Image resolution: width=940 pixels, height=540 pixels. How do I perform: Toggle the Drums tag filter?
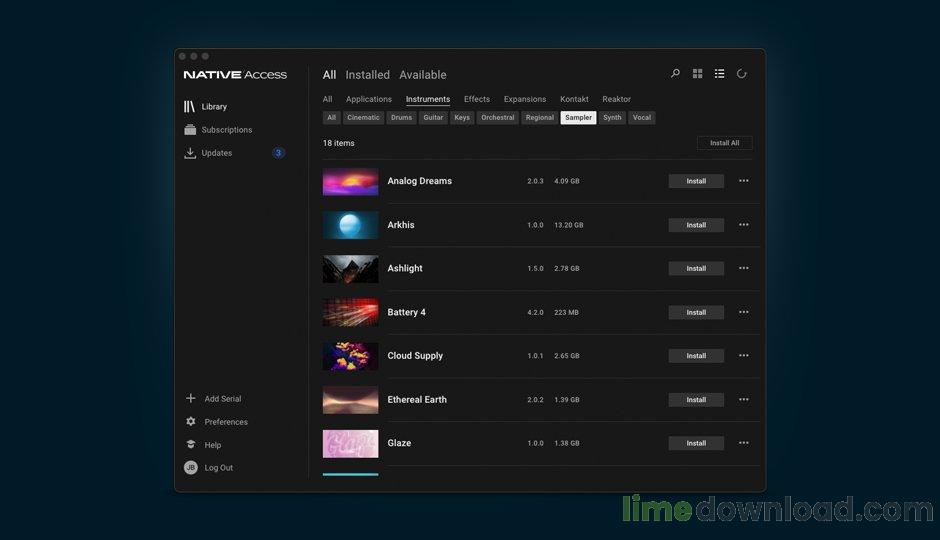pos(402,117)
